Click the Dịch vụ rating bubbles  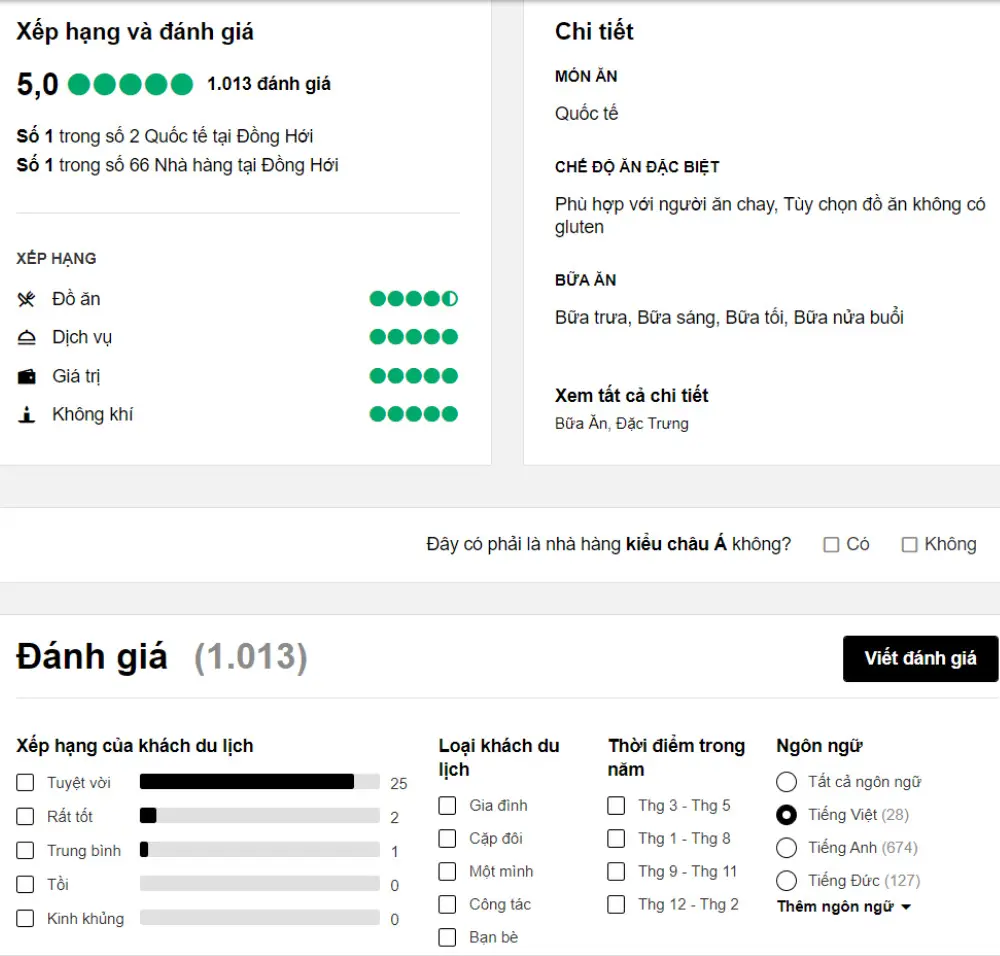click(413, 337)
